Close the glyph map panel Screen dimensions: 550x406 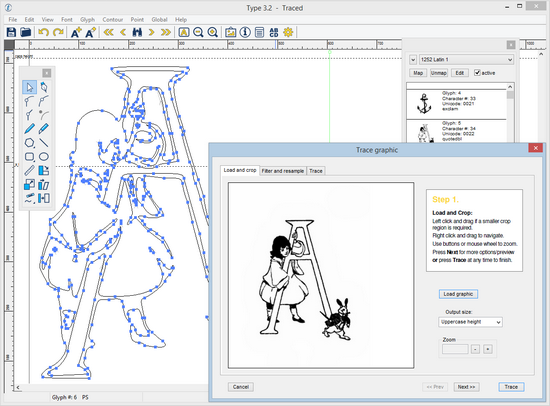511,45
